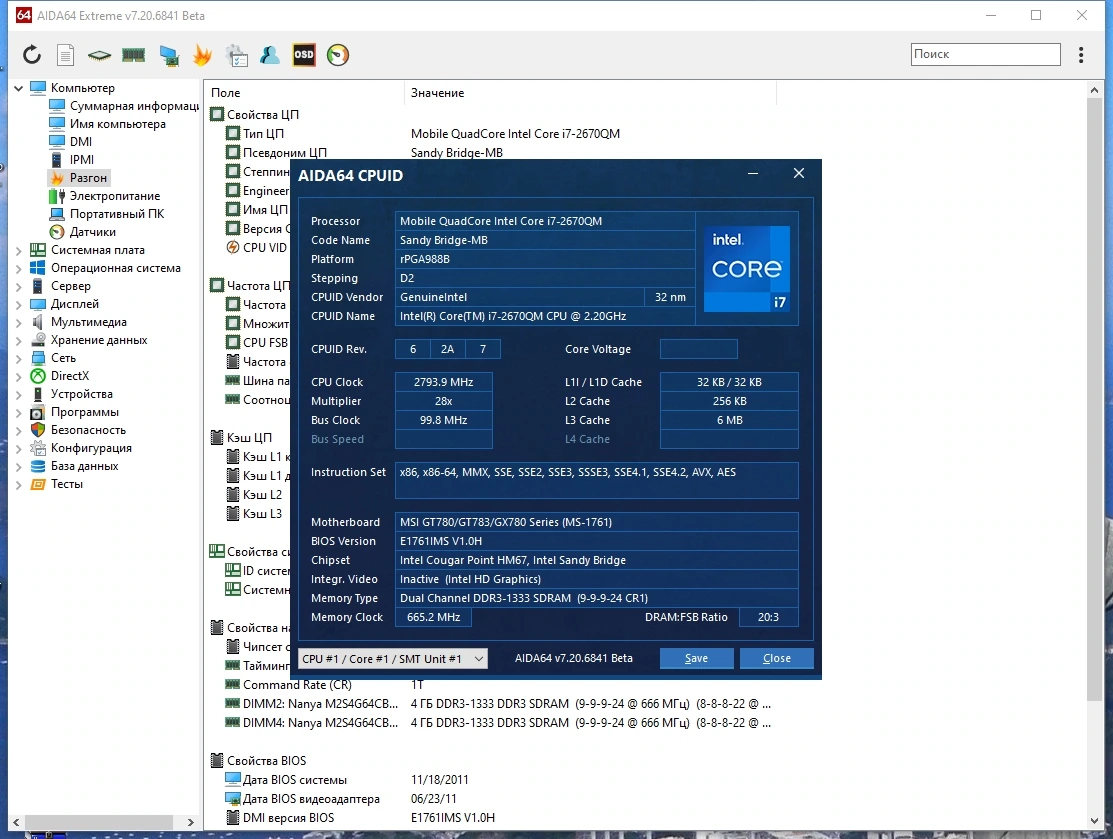Click the Кэш L3 row
The width and height of the screenshot is (1113, 839).
[x=254, y=514]
